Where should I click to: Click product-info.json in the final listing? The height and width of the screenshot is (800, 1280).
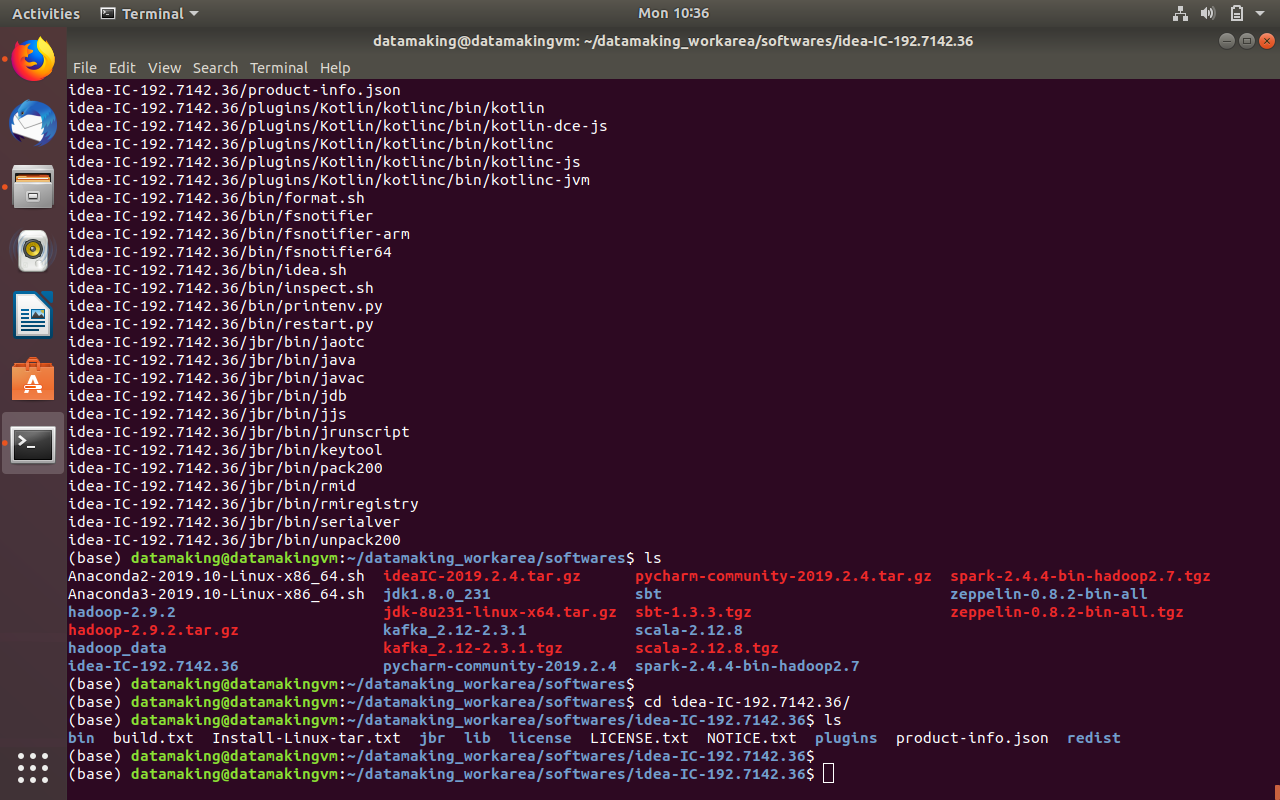pyautogui.click(x=972, y=738)
